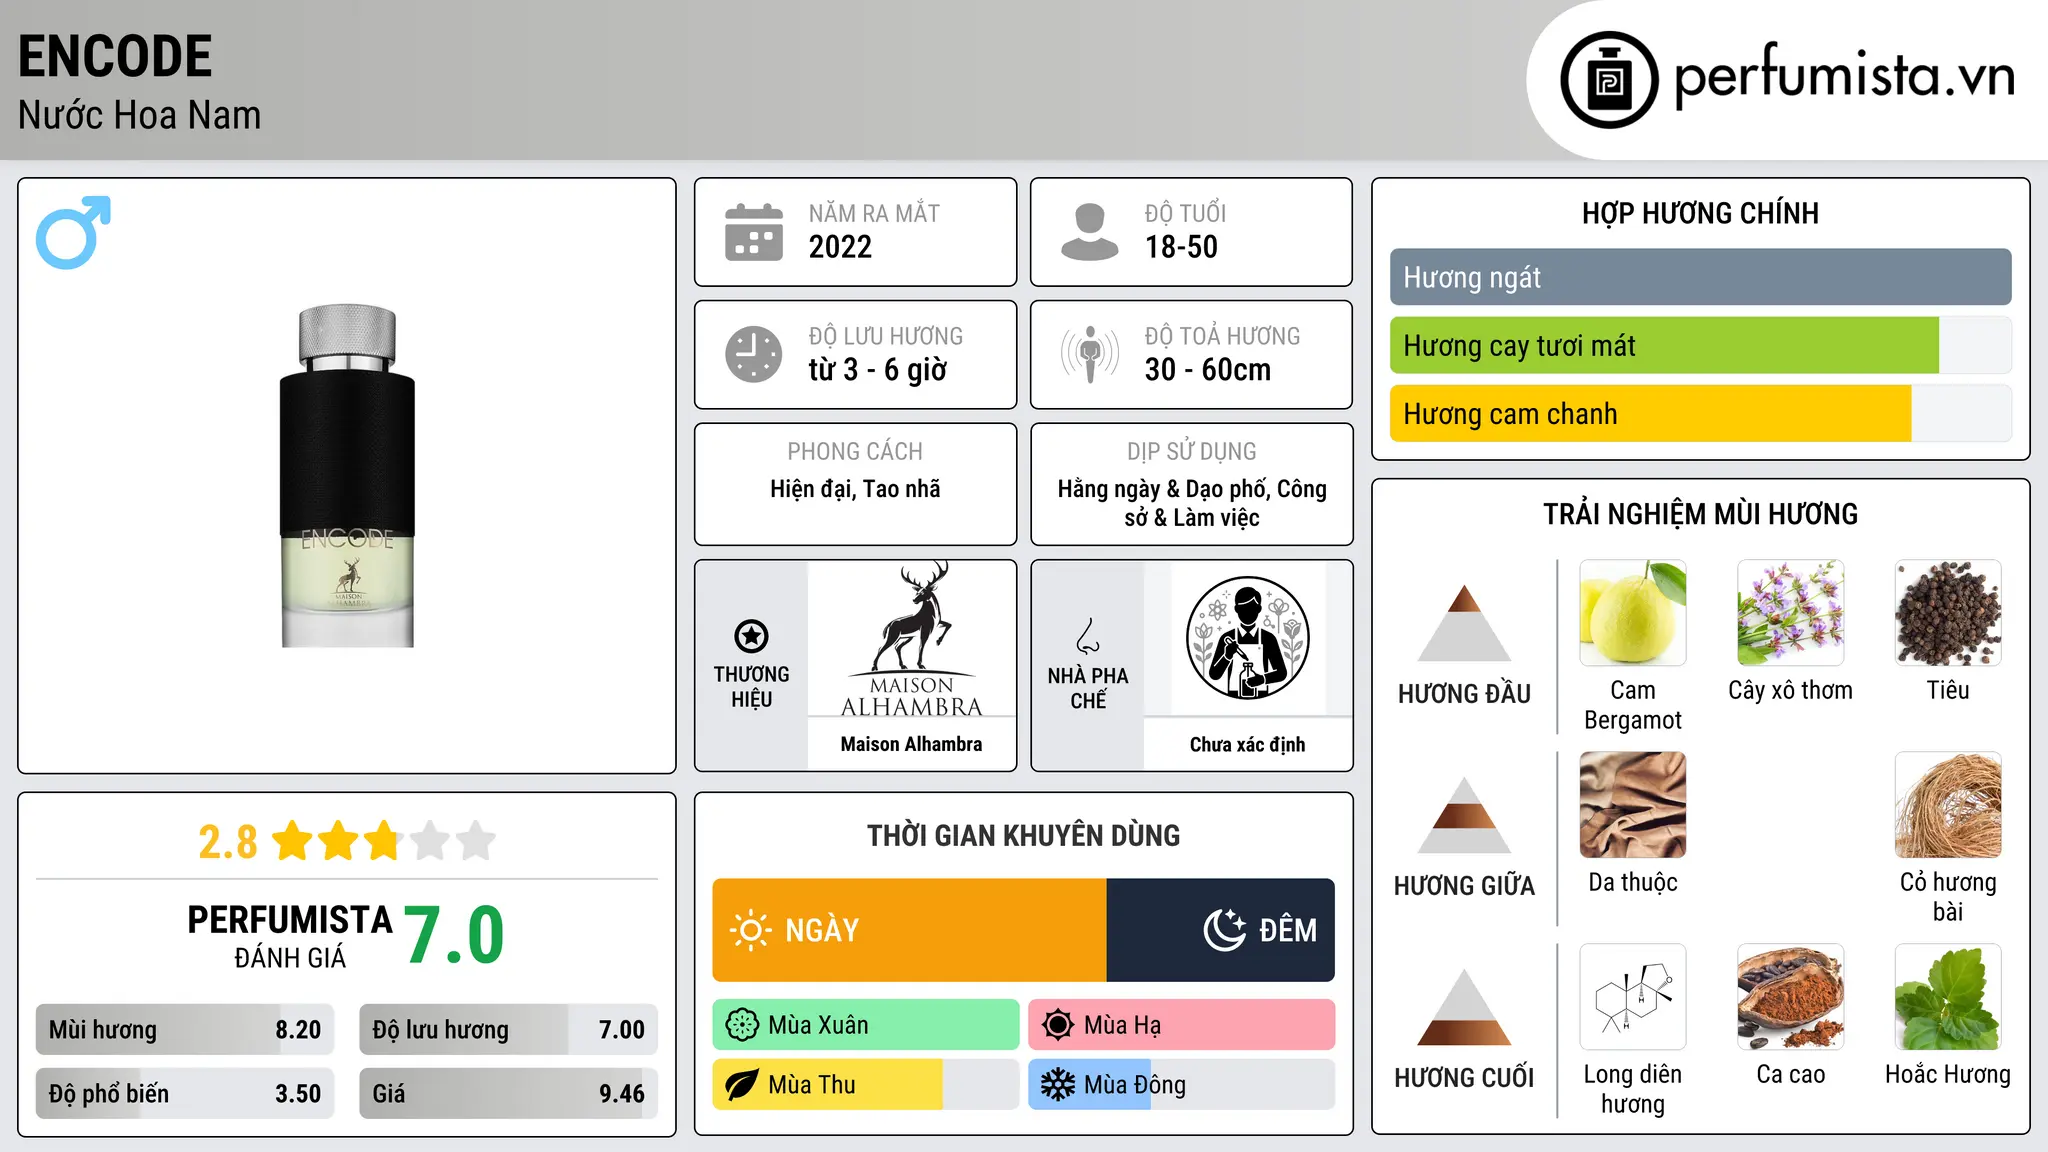This screenshot has width=2048, height=1152.
Task: Select the Tiêu pepper note image
Action: 1948,613
